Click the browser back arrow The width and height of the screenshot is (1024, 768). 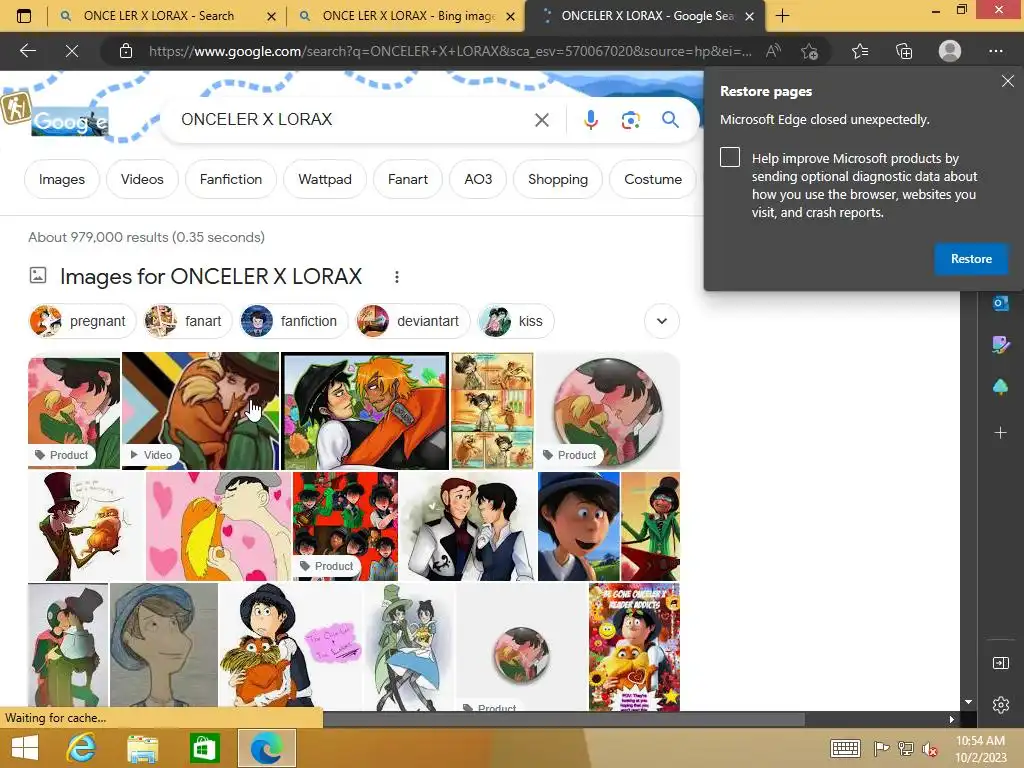point(27,51)
